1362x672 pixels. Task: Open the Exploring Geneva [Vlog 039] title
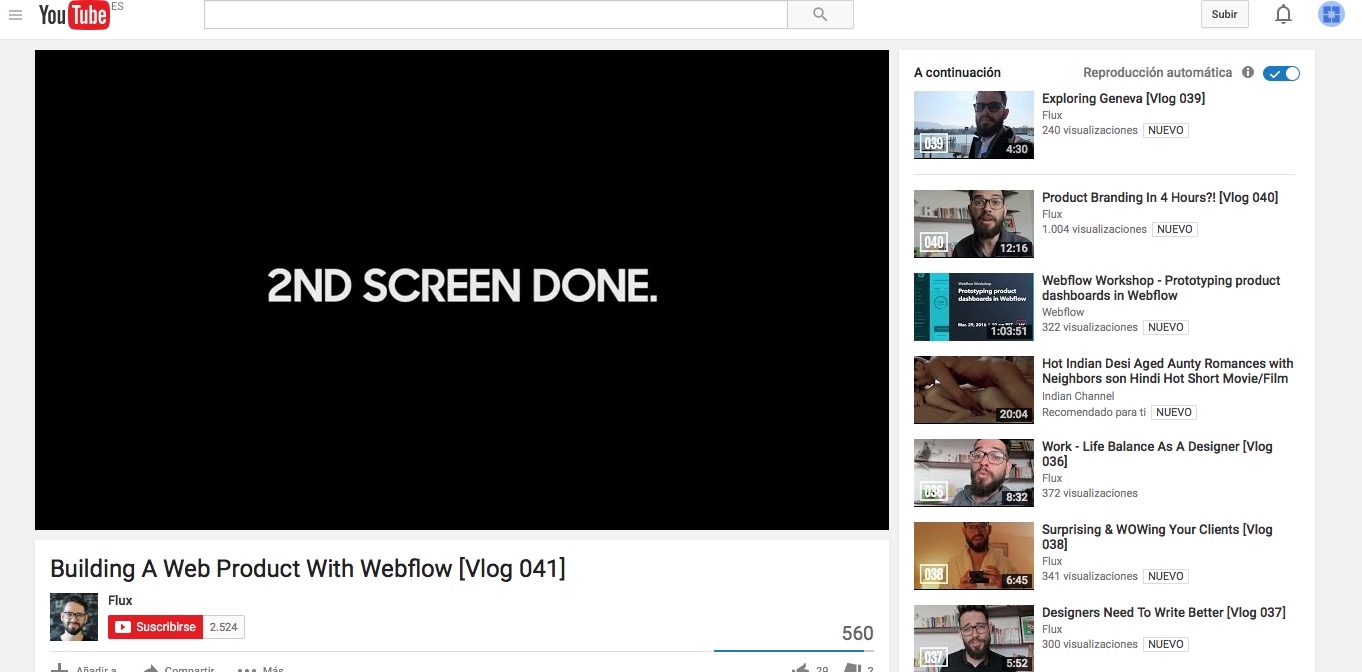click(x=1123, y=99)
